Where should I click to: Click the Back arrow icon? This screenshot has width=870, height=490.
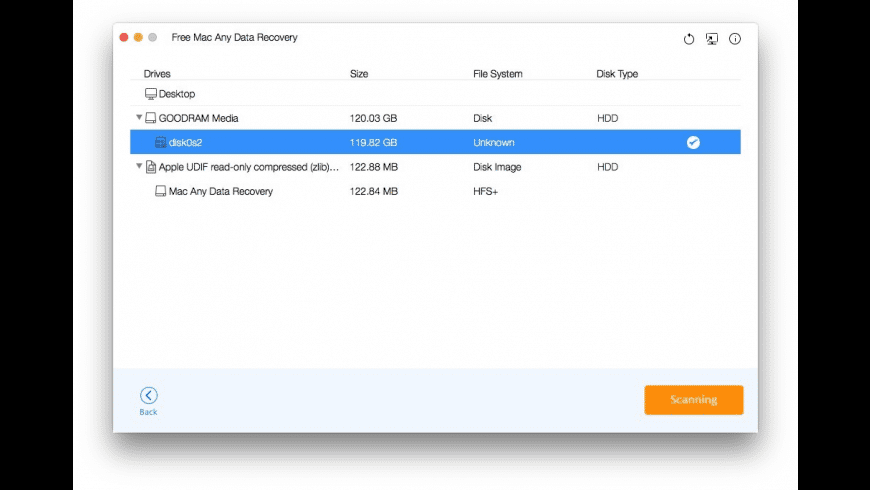pyautogui.click(x=149, y=395)
